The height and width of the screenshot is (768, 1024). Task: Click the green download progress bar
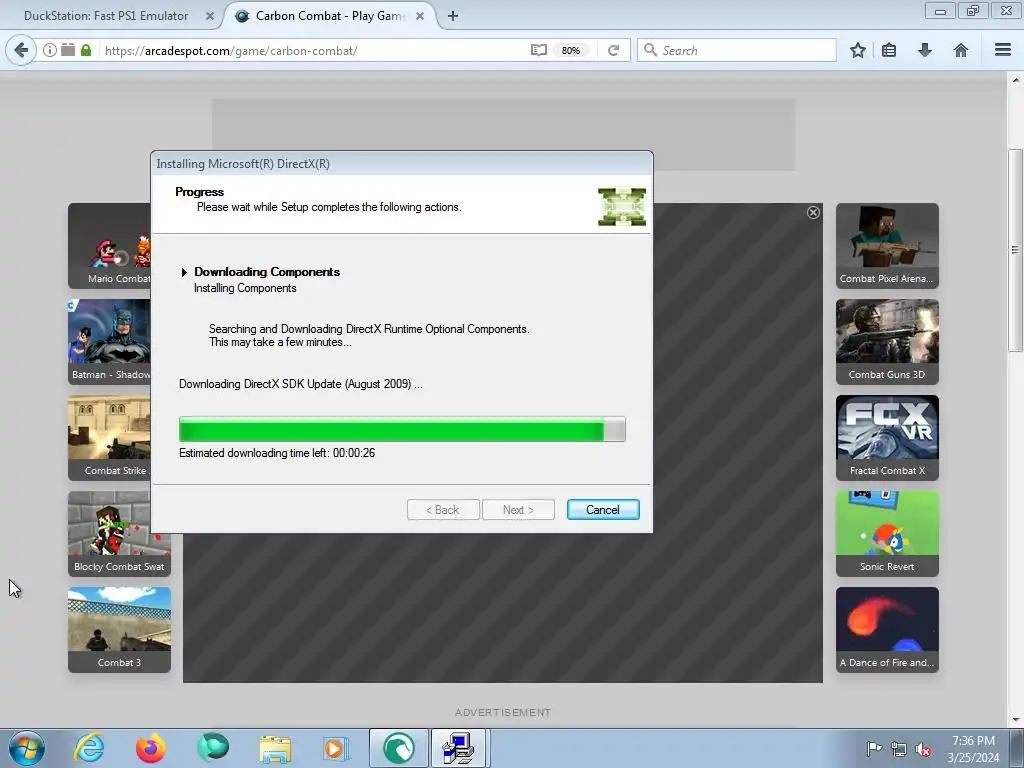(x=402, y=429)
